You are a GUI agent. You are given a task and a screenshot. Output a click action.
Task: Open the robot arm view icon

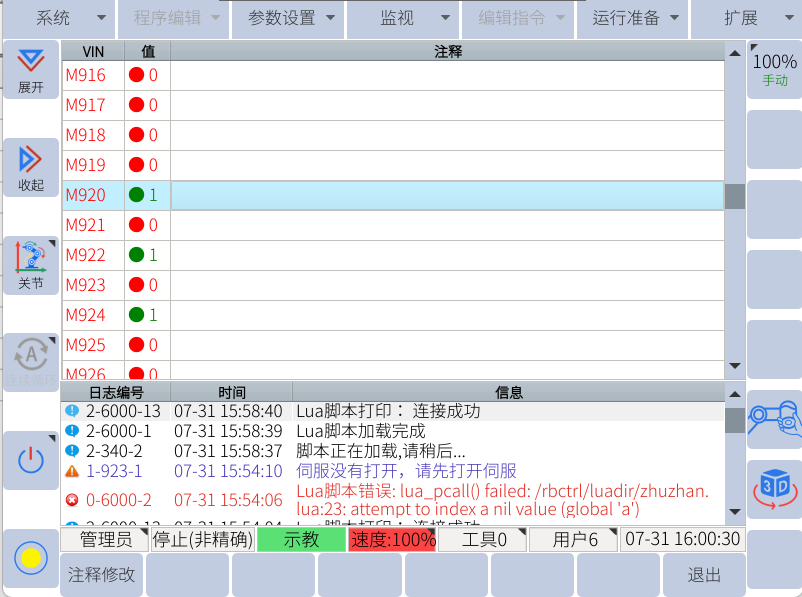point(774,418)
